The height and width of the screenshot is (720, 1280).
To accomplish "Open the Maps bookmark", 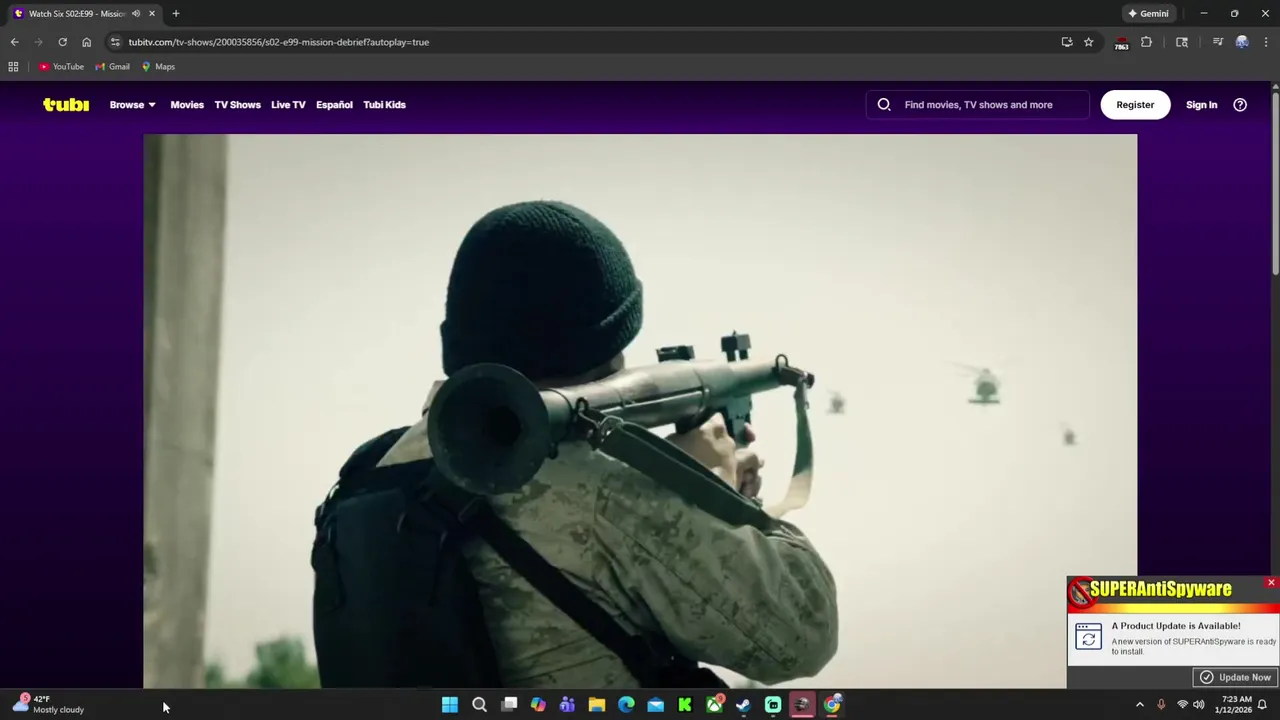I will pyautogui.click(x=158, y=67).
